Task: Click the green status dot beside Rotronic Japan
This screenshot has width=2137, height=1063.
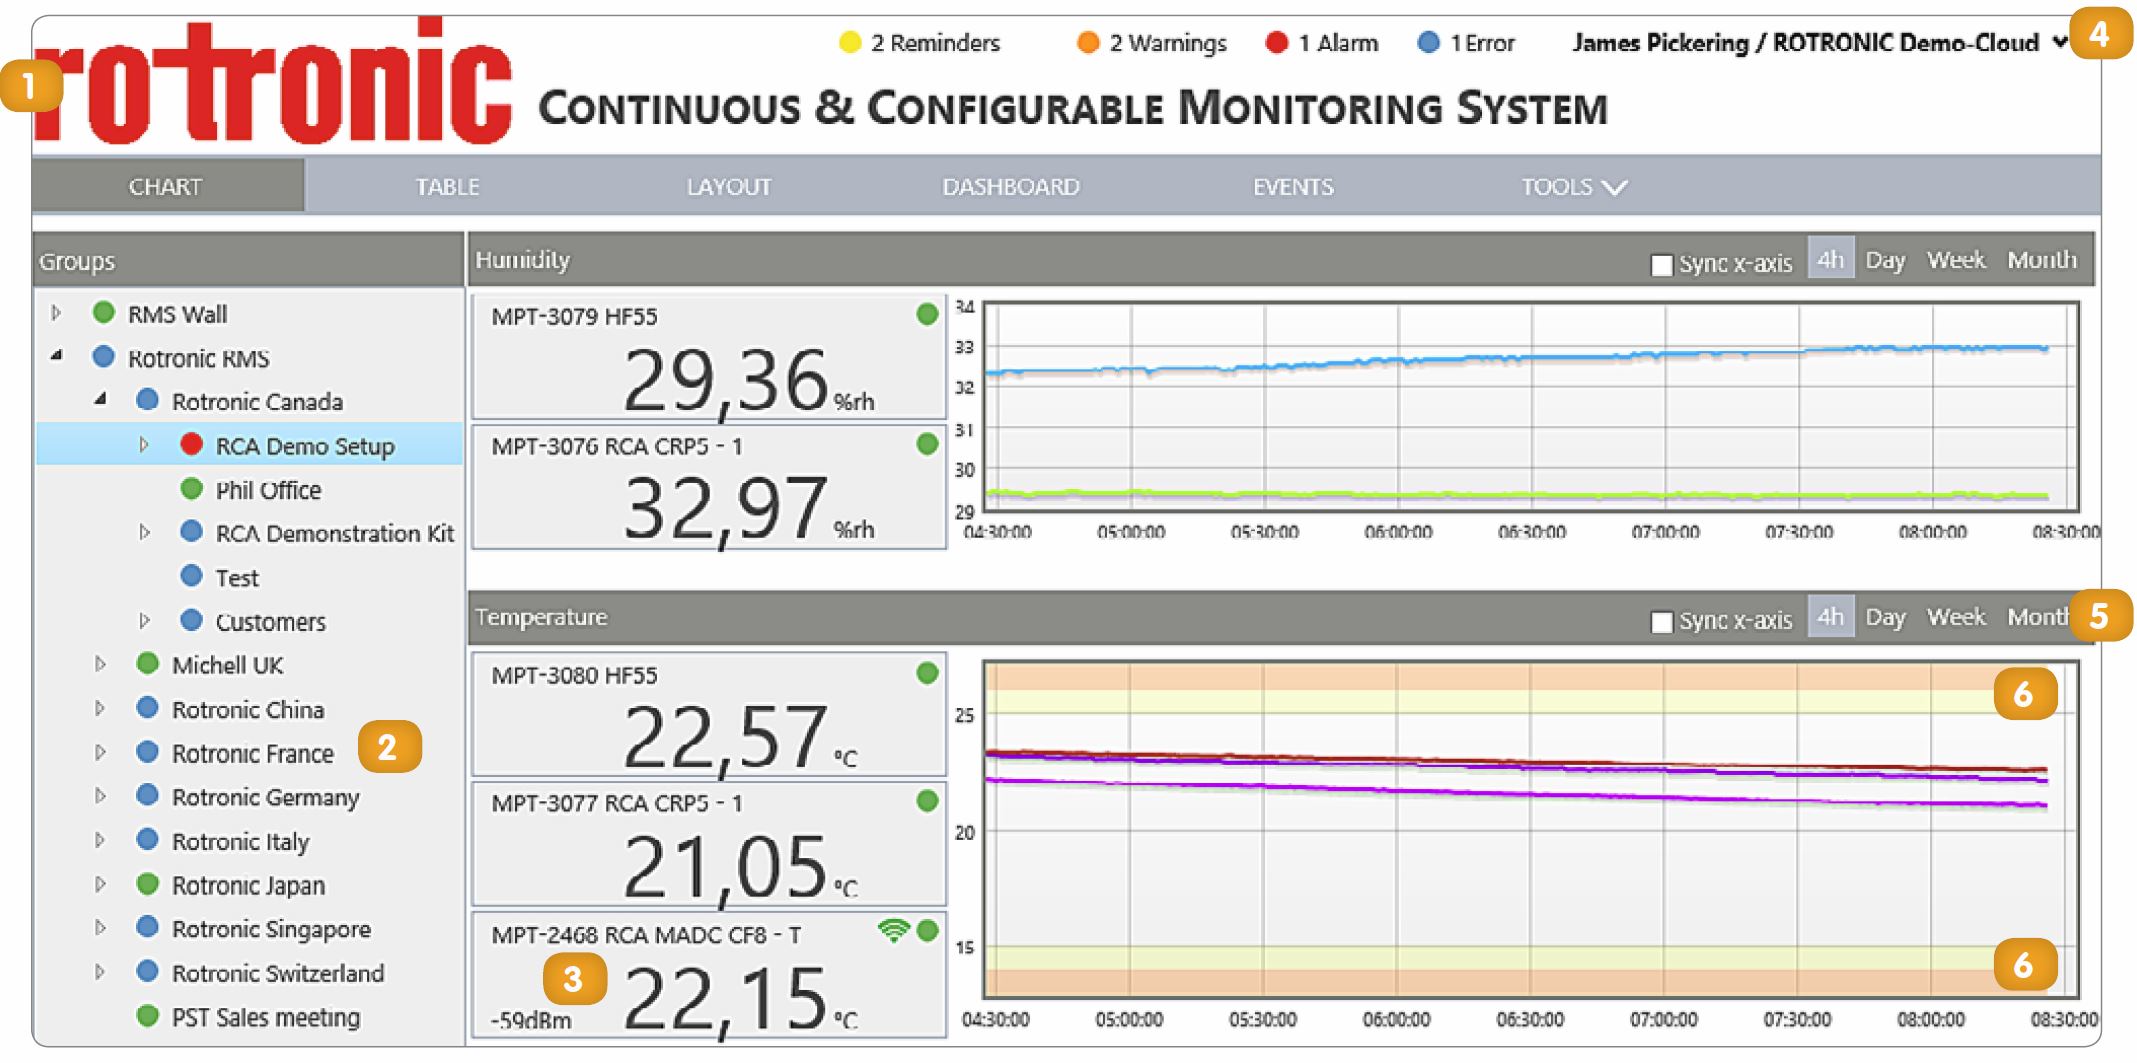Action: pyautogui.click(x=147, y=884)
